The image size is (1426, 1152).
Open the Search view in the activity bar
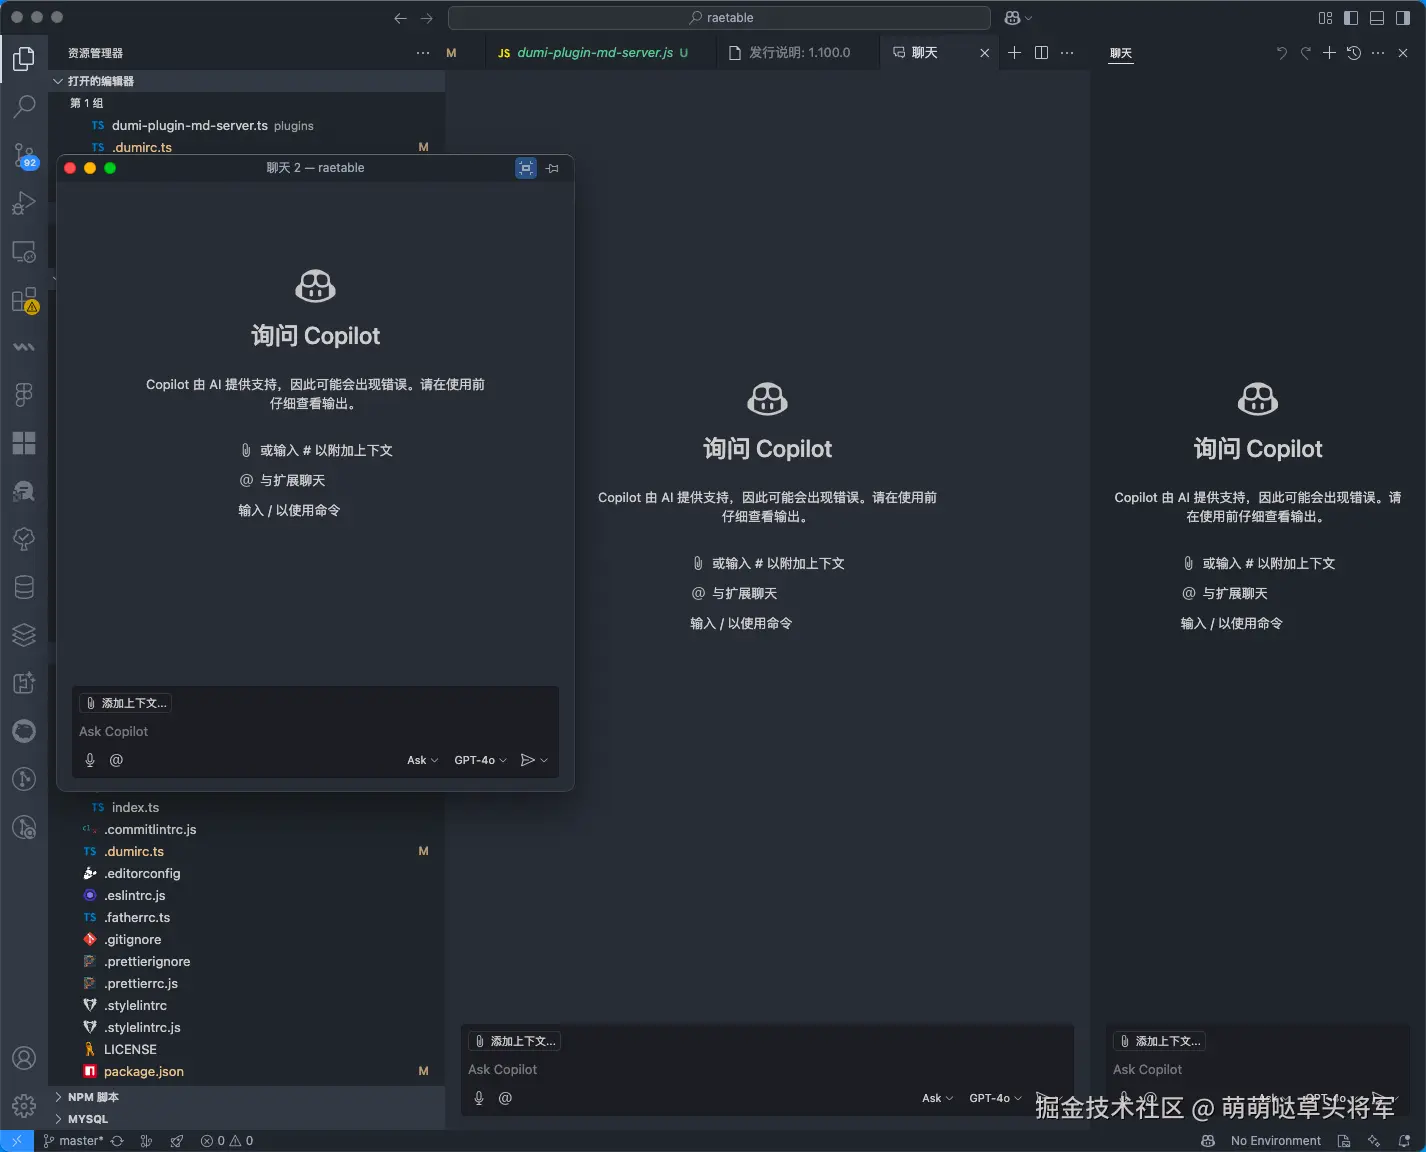click(24, 107)
